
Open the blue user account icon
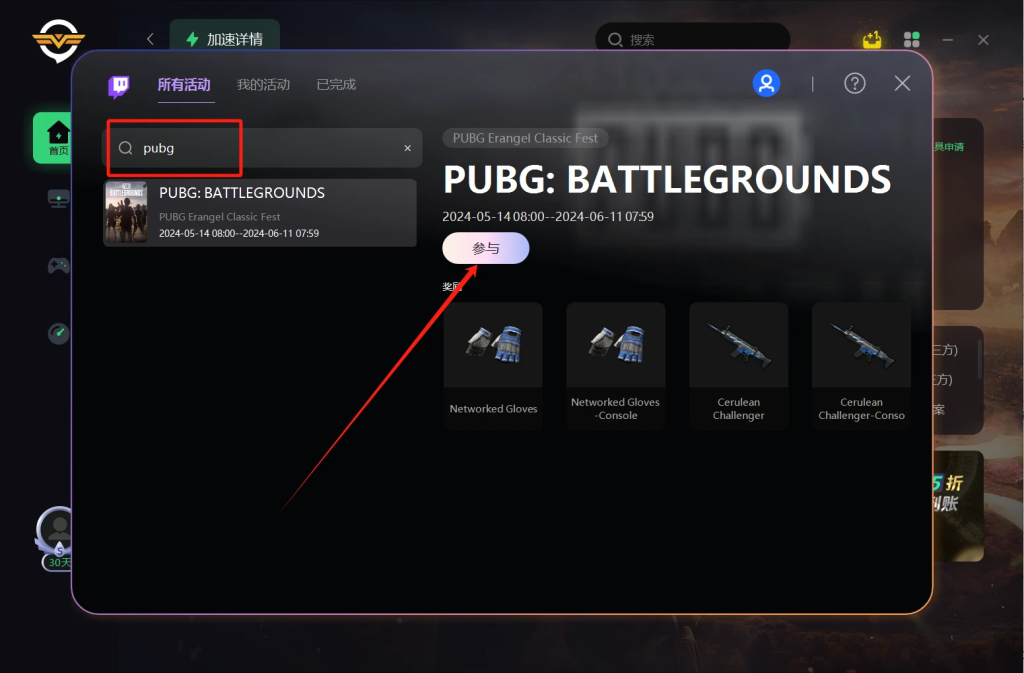coord(766,83)
